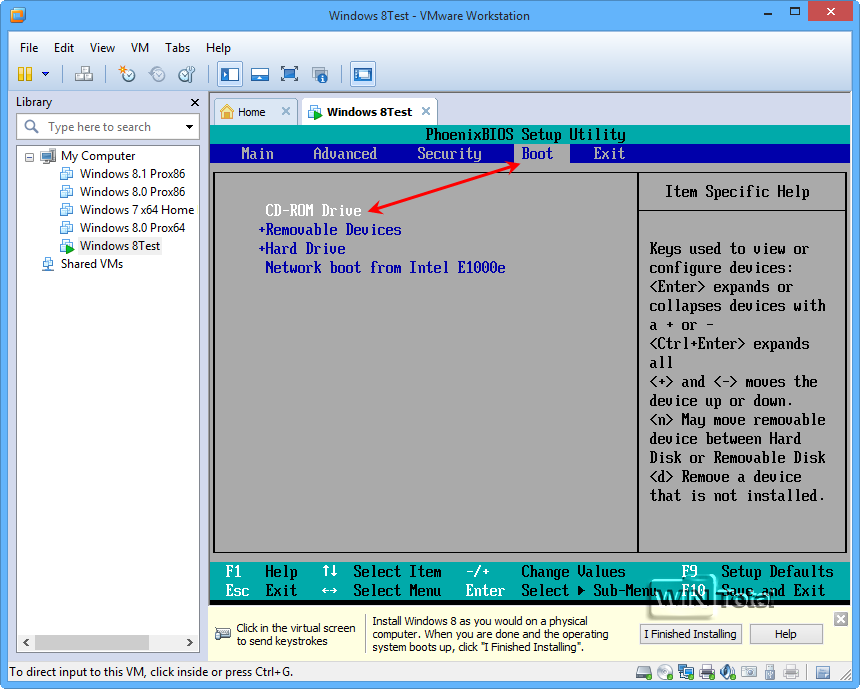The width and height of the screenshot is (860, 689).
Task: Toggle the thumbnail bar view button
Action: click(x=260, y=74)
